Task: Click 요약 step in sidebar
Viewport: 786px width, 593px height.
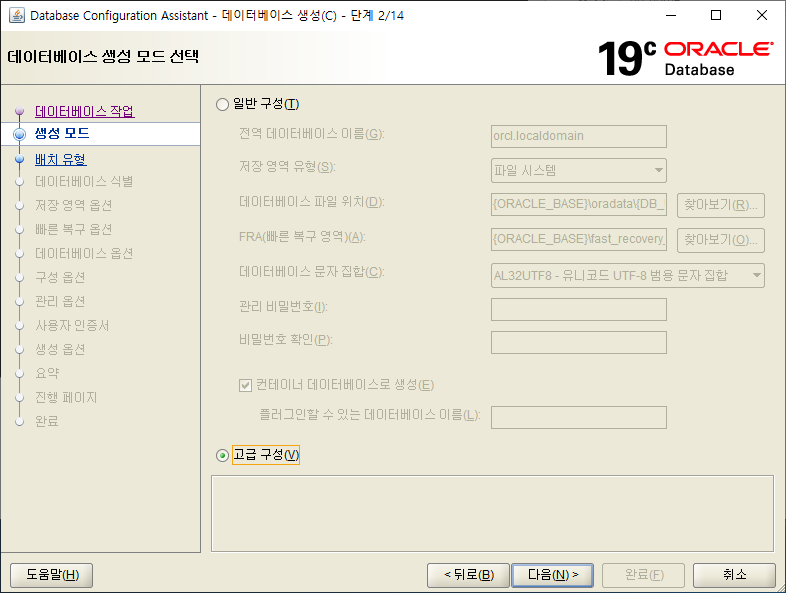Action: click(47, 373)
